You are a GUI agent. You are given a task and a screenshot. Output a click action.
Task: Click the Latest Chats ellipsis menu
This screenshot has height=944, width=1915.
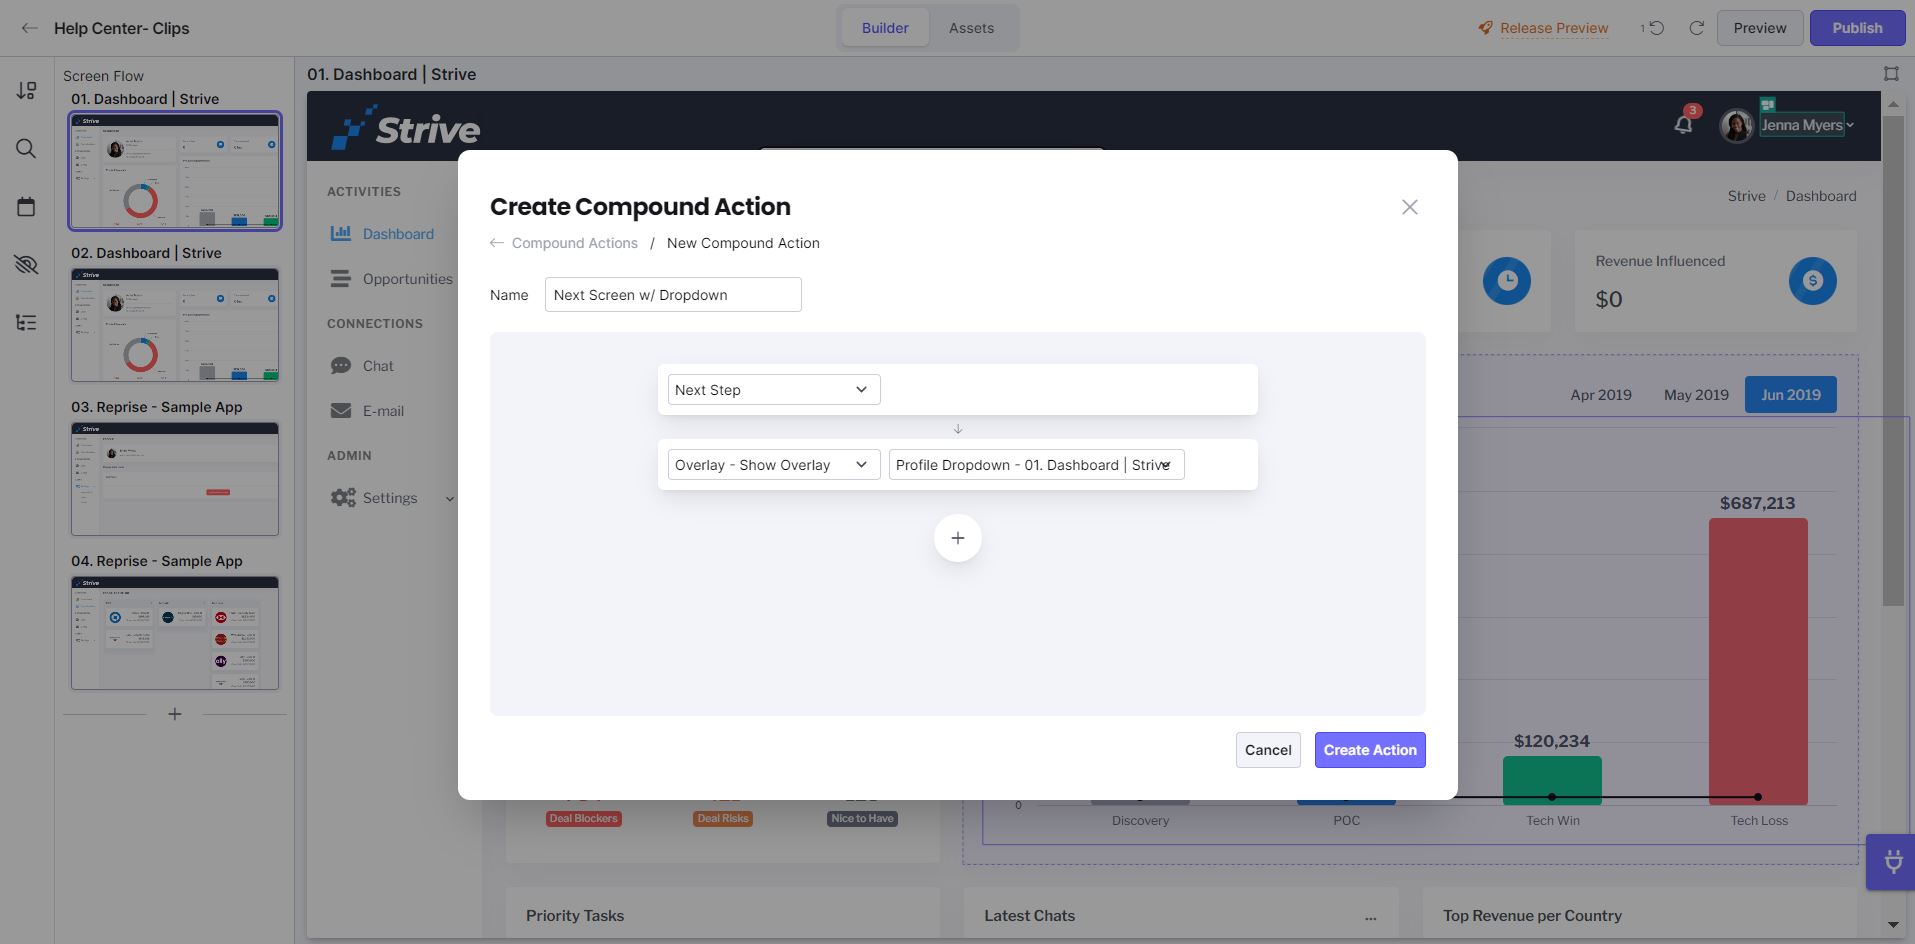(x=1370, y=917)
